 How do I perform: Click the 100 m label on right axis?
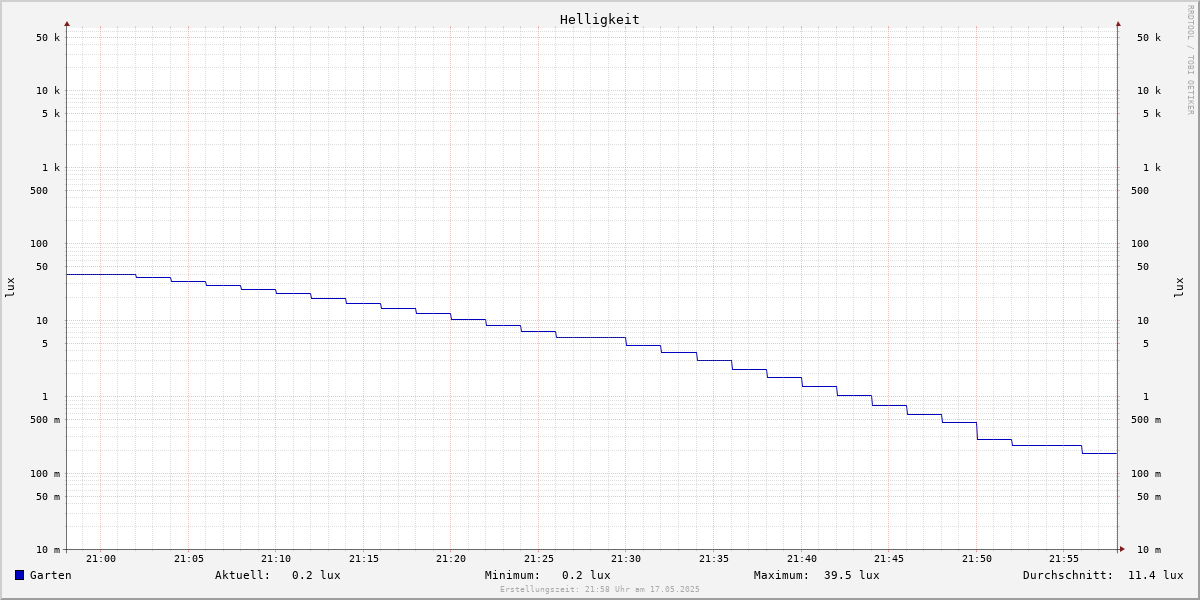1146,474
